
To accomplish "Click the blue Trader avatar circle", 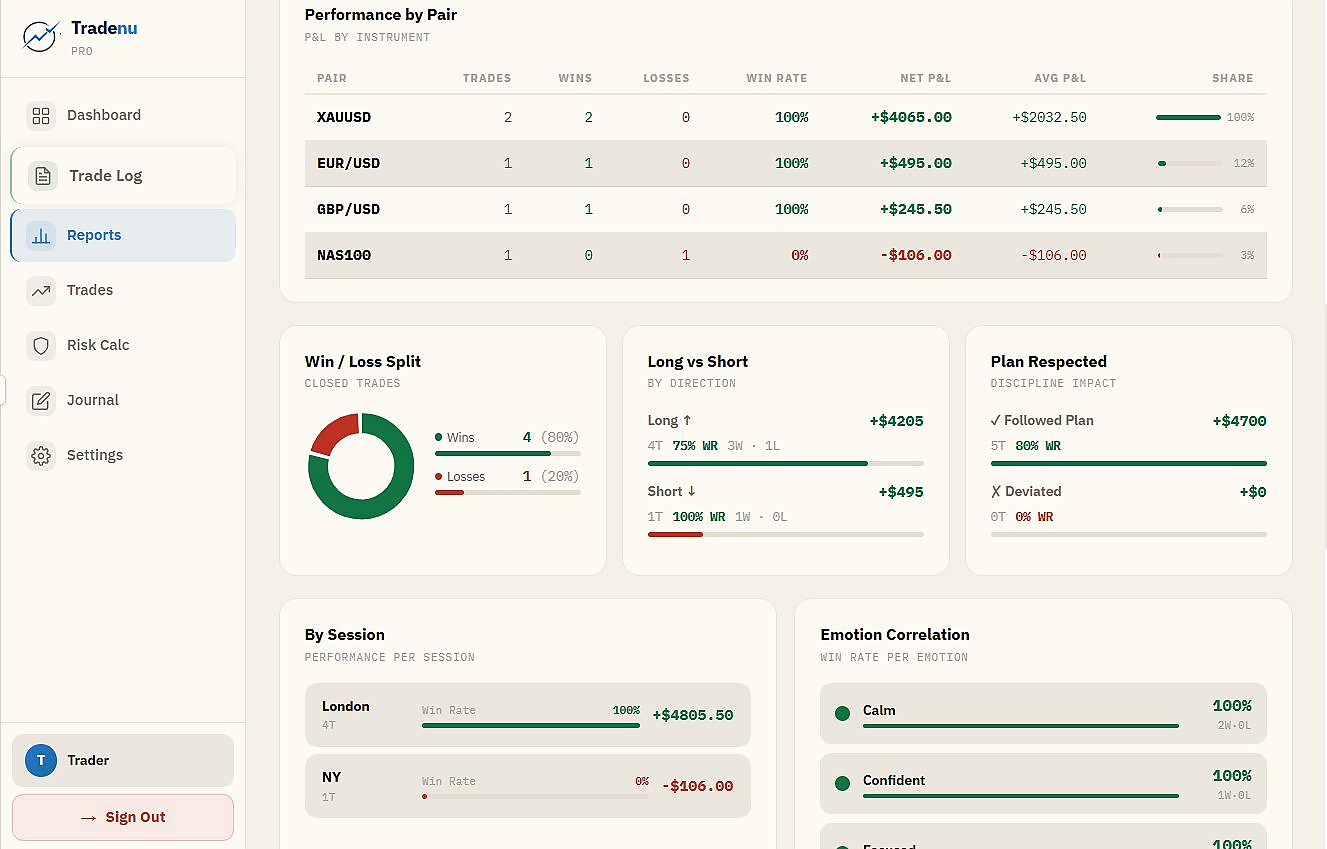I will coord(41,760).
